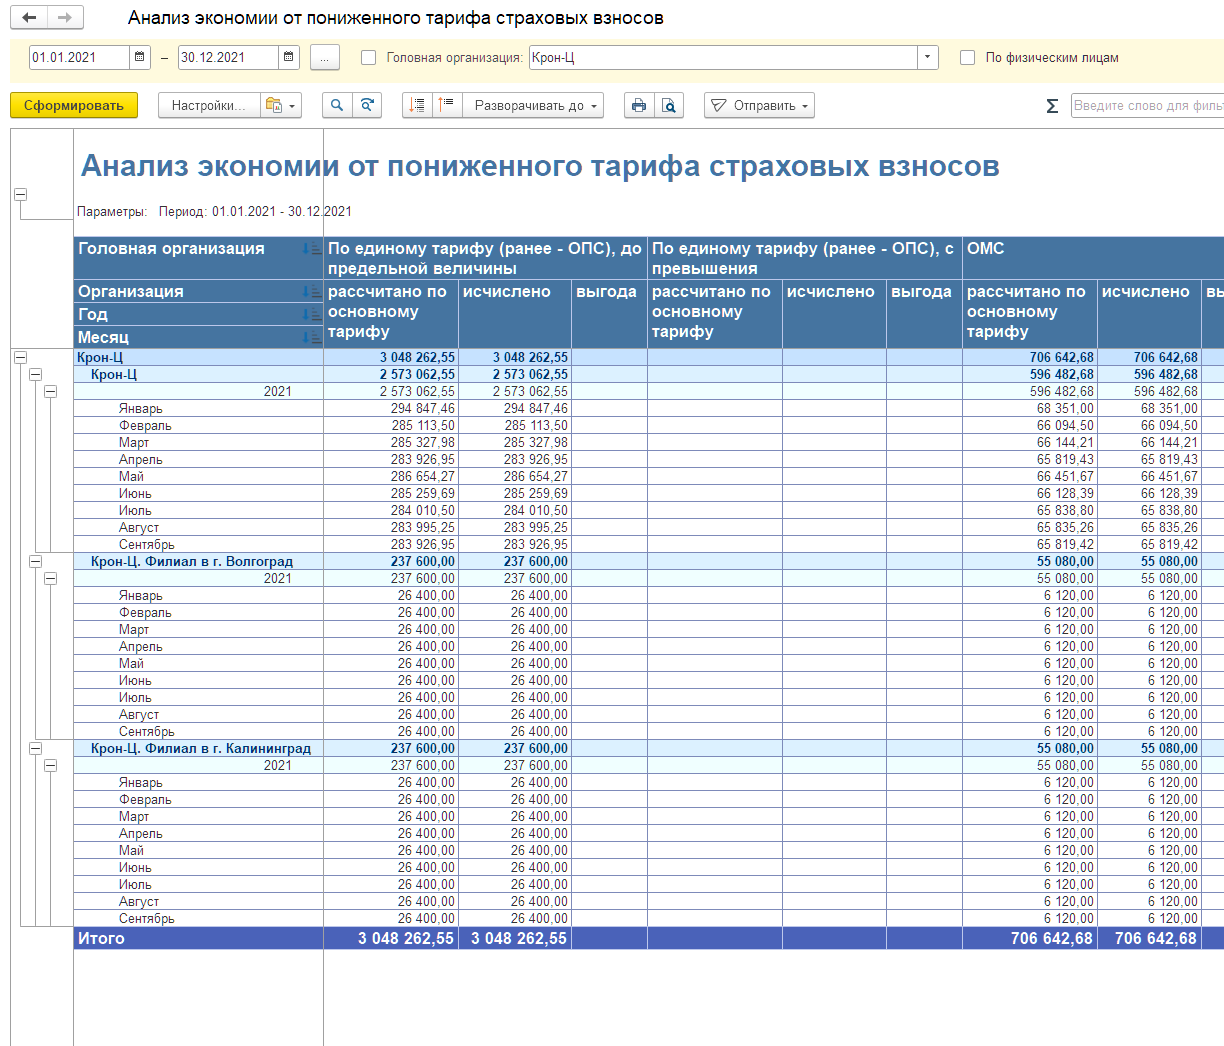Open the Головная организация Крон-Ц dropdown

tap(928, 57)
